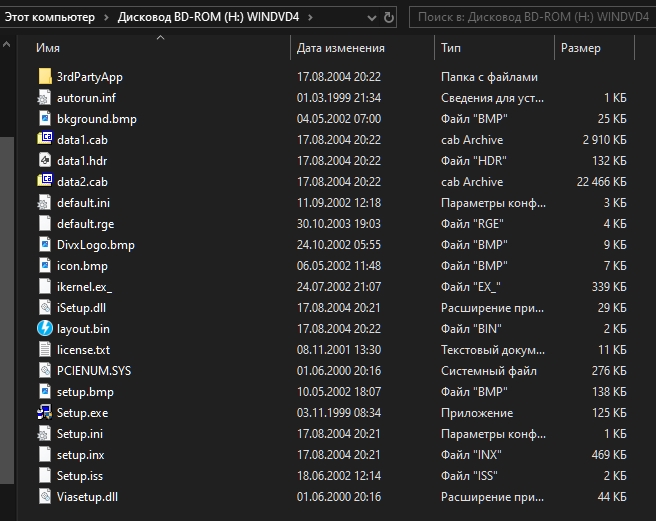This screenshot has width=656, height=521.
Task: Select the file name Setup.exe
Action: 82,413
